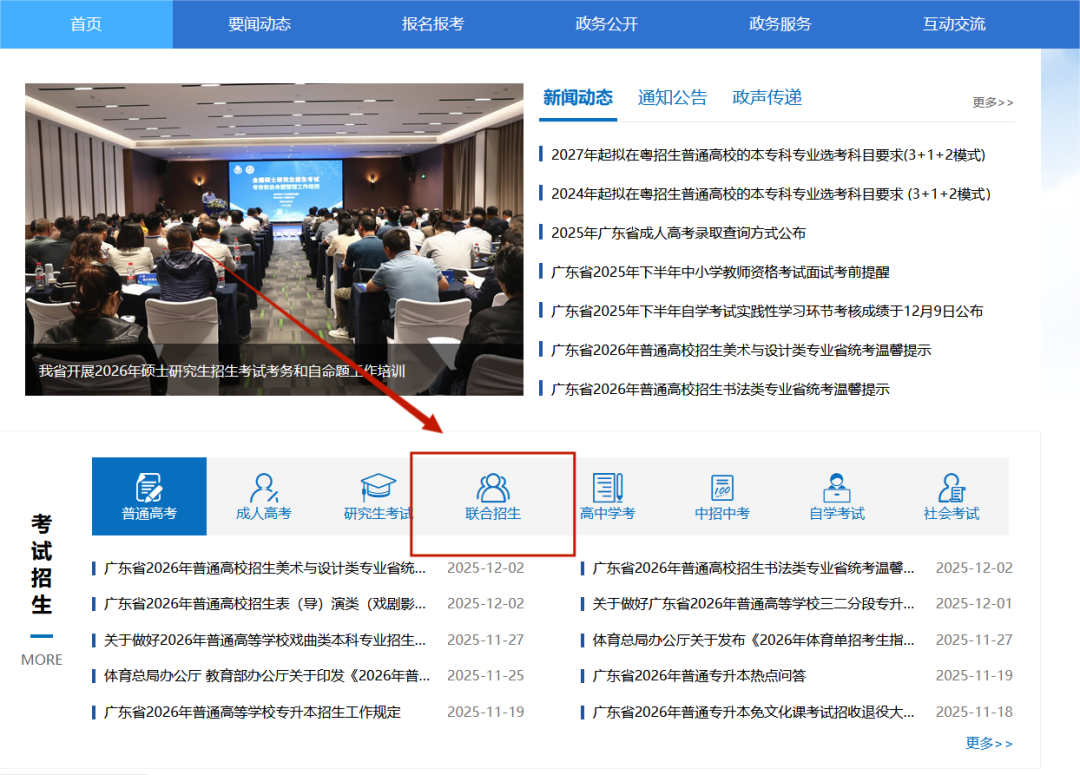Open the 报名报考 navigation menu

pyautogui.click(x=433, y=24)
